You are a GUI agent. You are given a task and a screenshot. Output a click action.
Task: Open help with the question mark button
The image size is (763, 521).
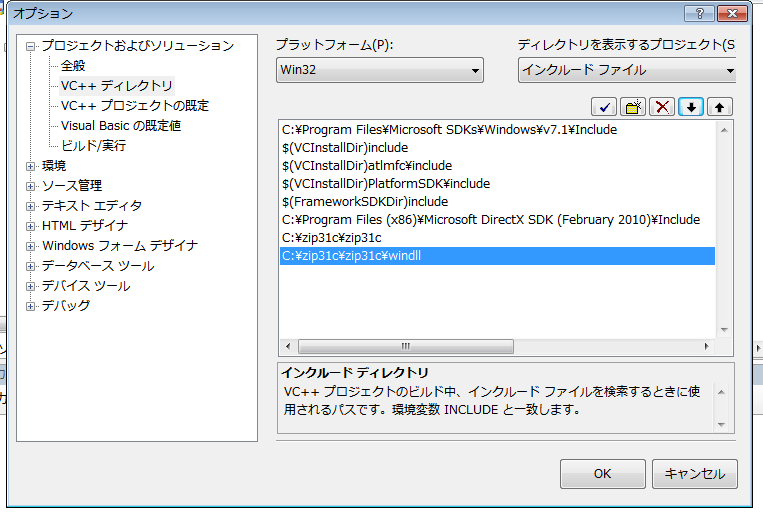(x=699, y=14)
